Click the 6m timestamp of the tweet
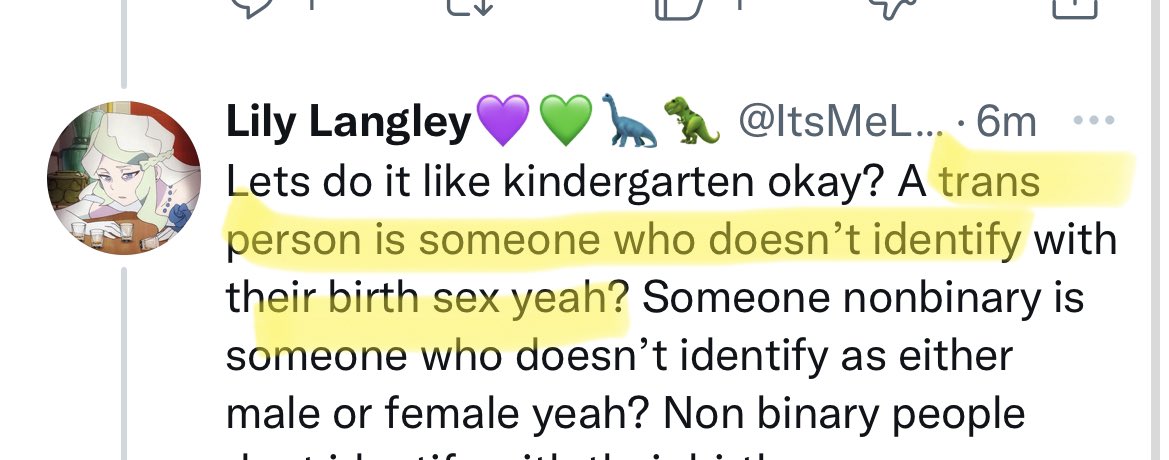Viewport: 1169px width, 460px height. coord(1006,121)
